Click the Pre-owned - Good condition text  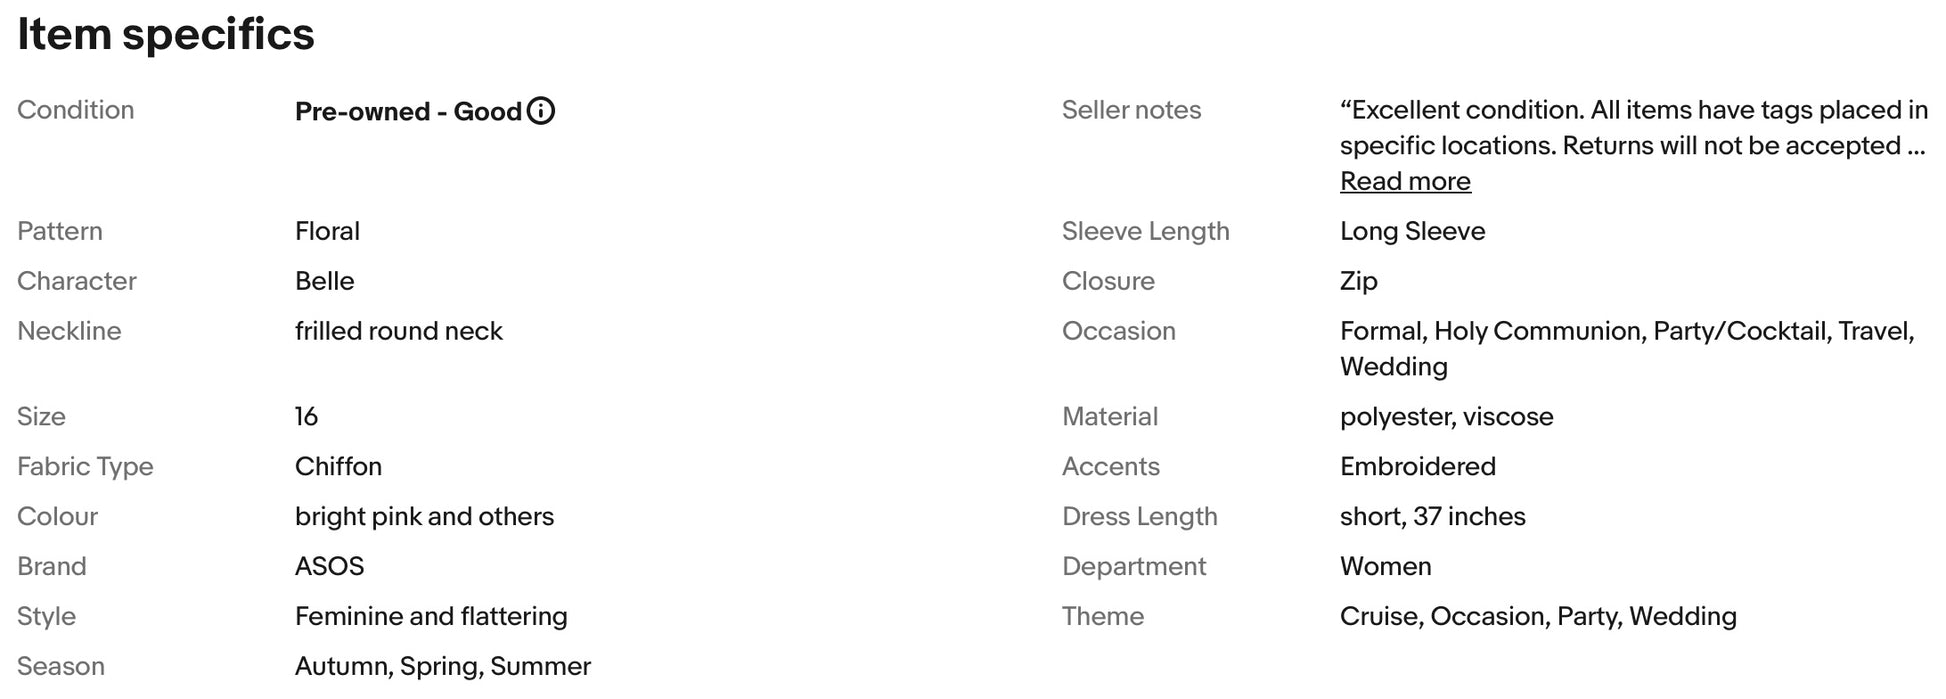tap(408, 111)
